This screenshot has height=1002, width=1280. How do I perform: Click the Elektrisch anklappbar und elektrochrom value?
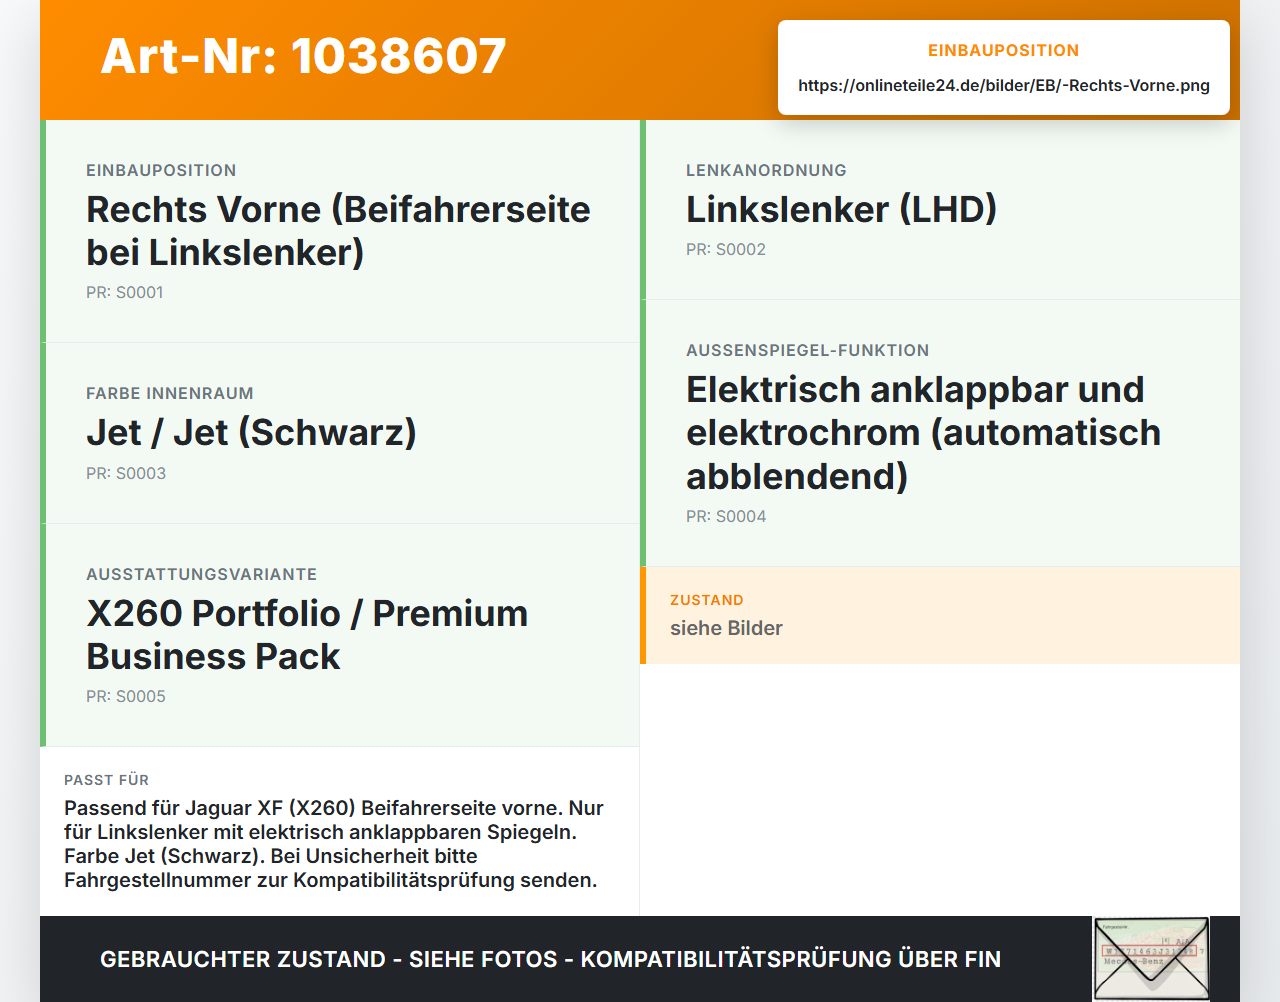click(x=923, y=433)
